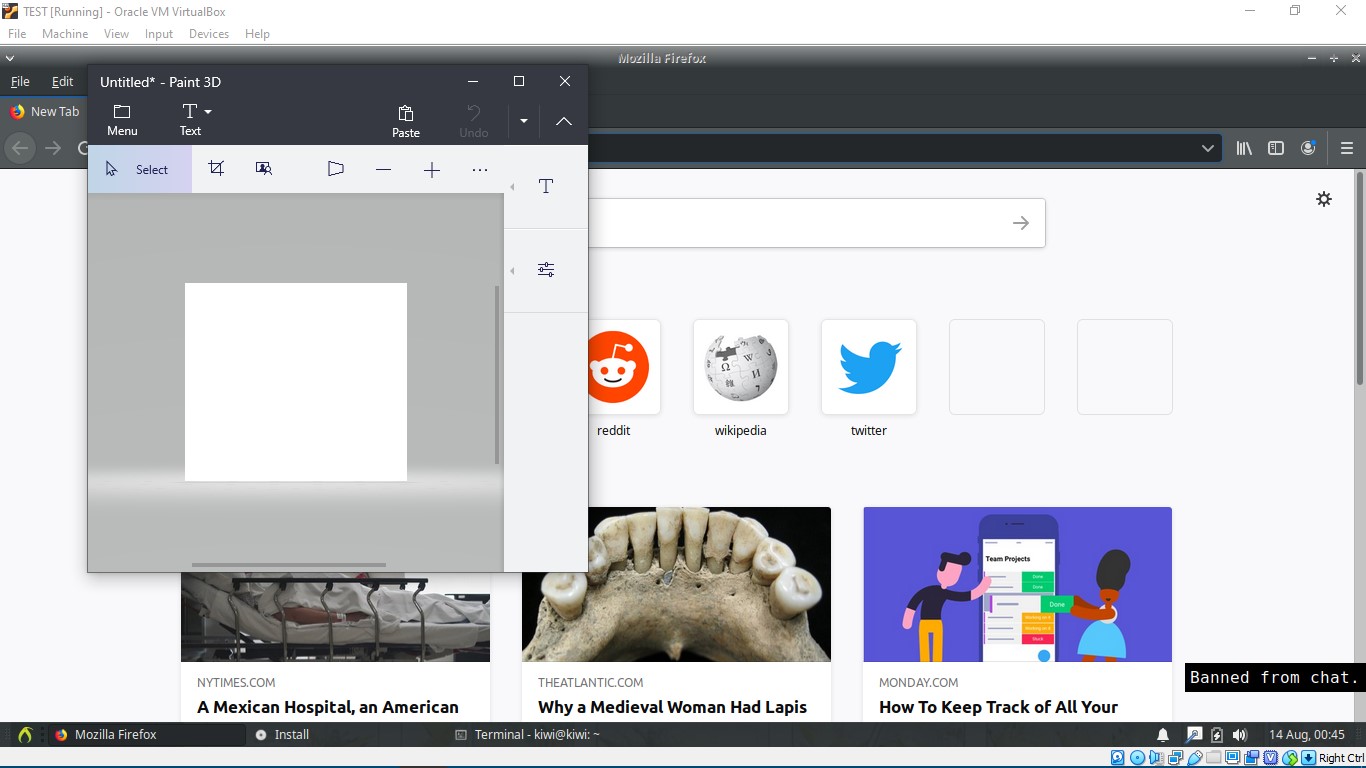The image size is (1366, 768).
Task: Zoom out with the minus icon
Action: pyautogui.click(x=383, y=170)
